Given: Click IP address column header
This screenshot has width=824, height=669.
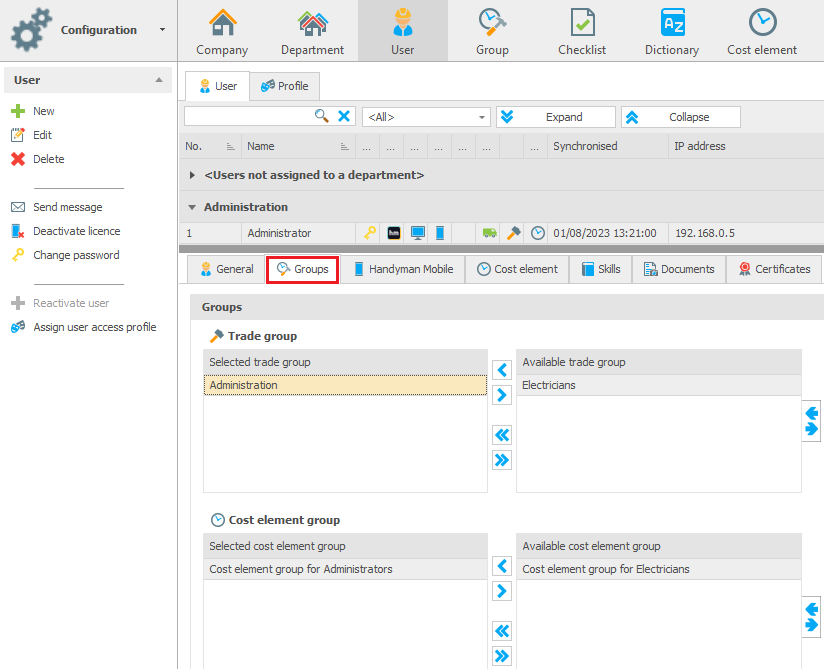Looking at the screenshot, I should pos(746,146).
